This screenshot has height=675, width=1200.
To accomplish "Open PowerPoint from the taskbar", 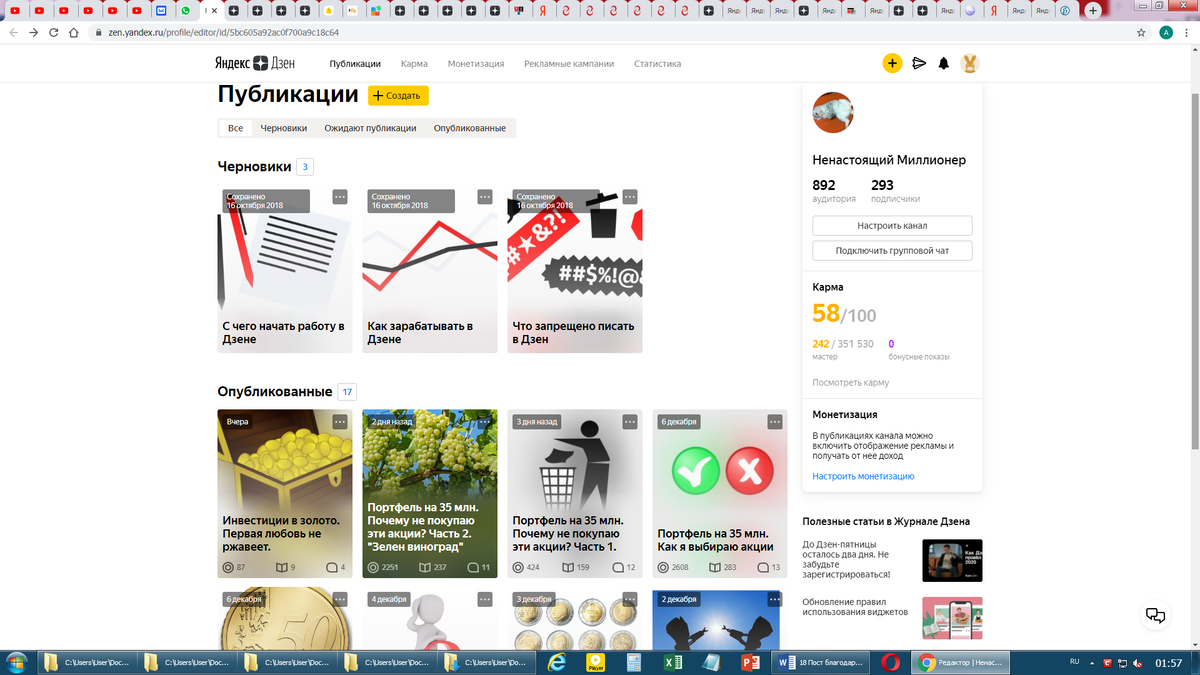I will 750,662.
